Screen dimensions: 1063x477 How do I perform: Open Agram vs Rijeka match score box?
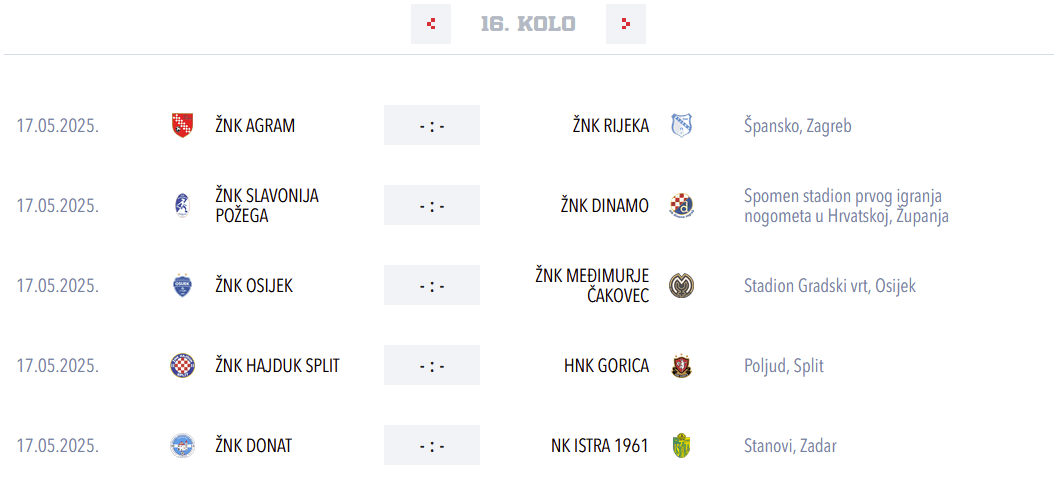click(432, 126)
